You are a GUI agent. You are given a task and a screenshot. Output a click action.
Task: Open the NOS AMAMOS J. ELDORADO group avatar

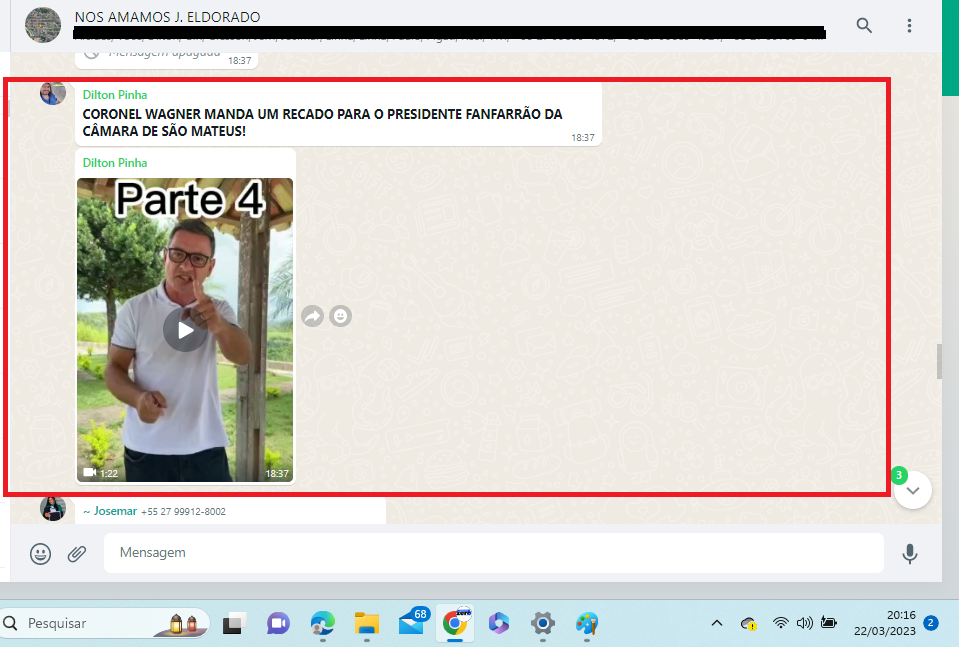pos(43,25)
